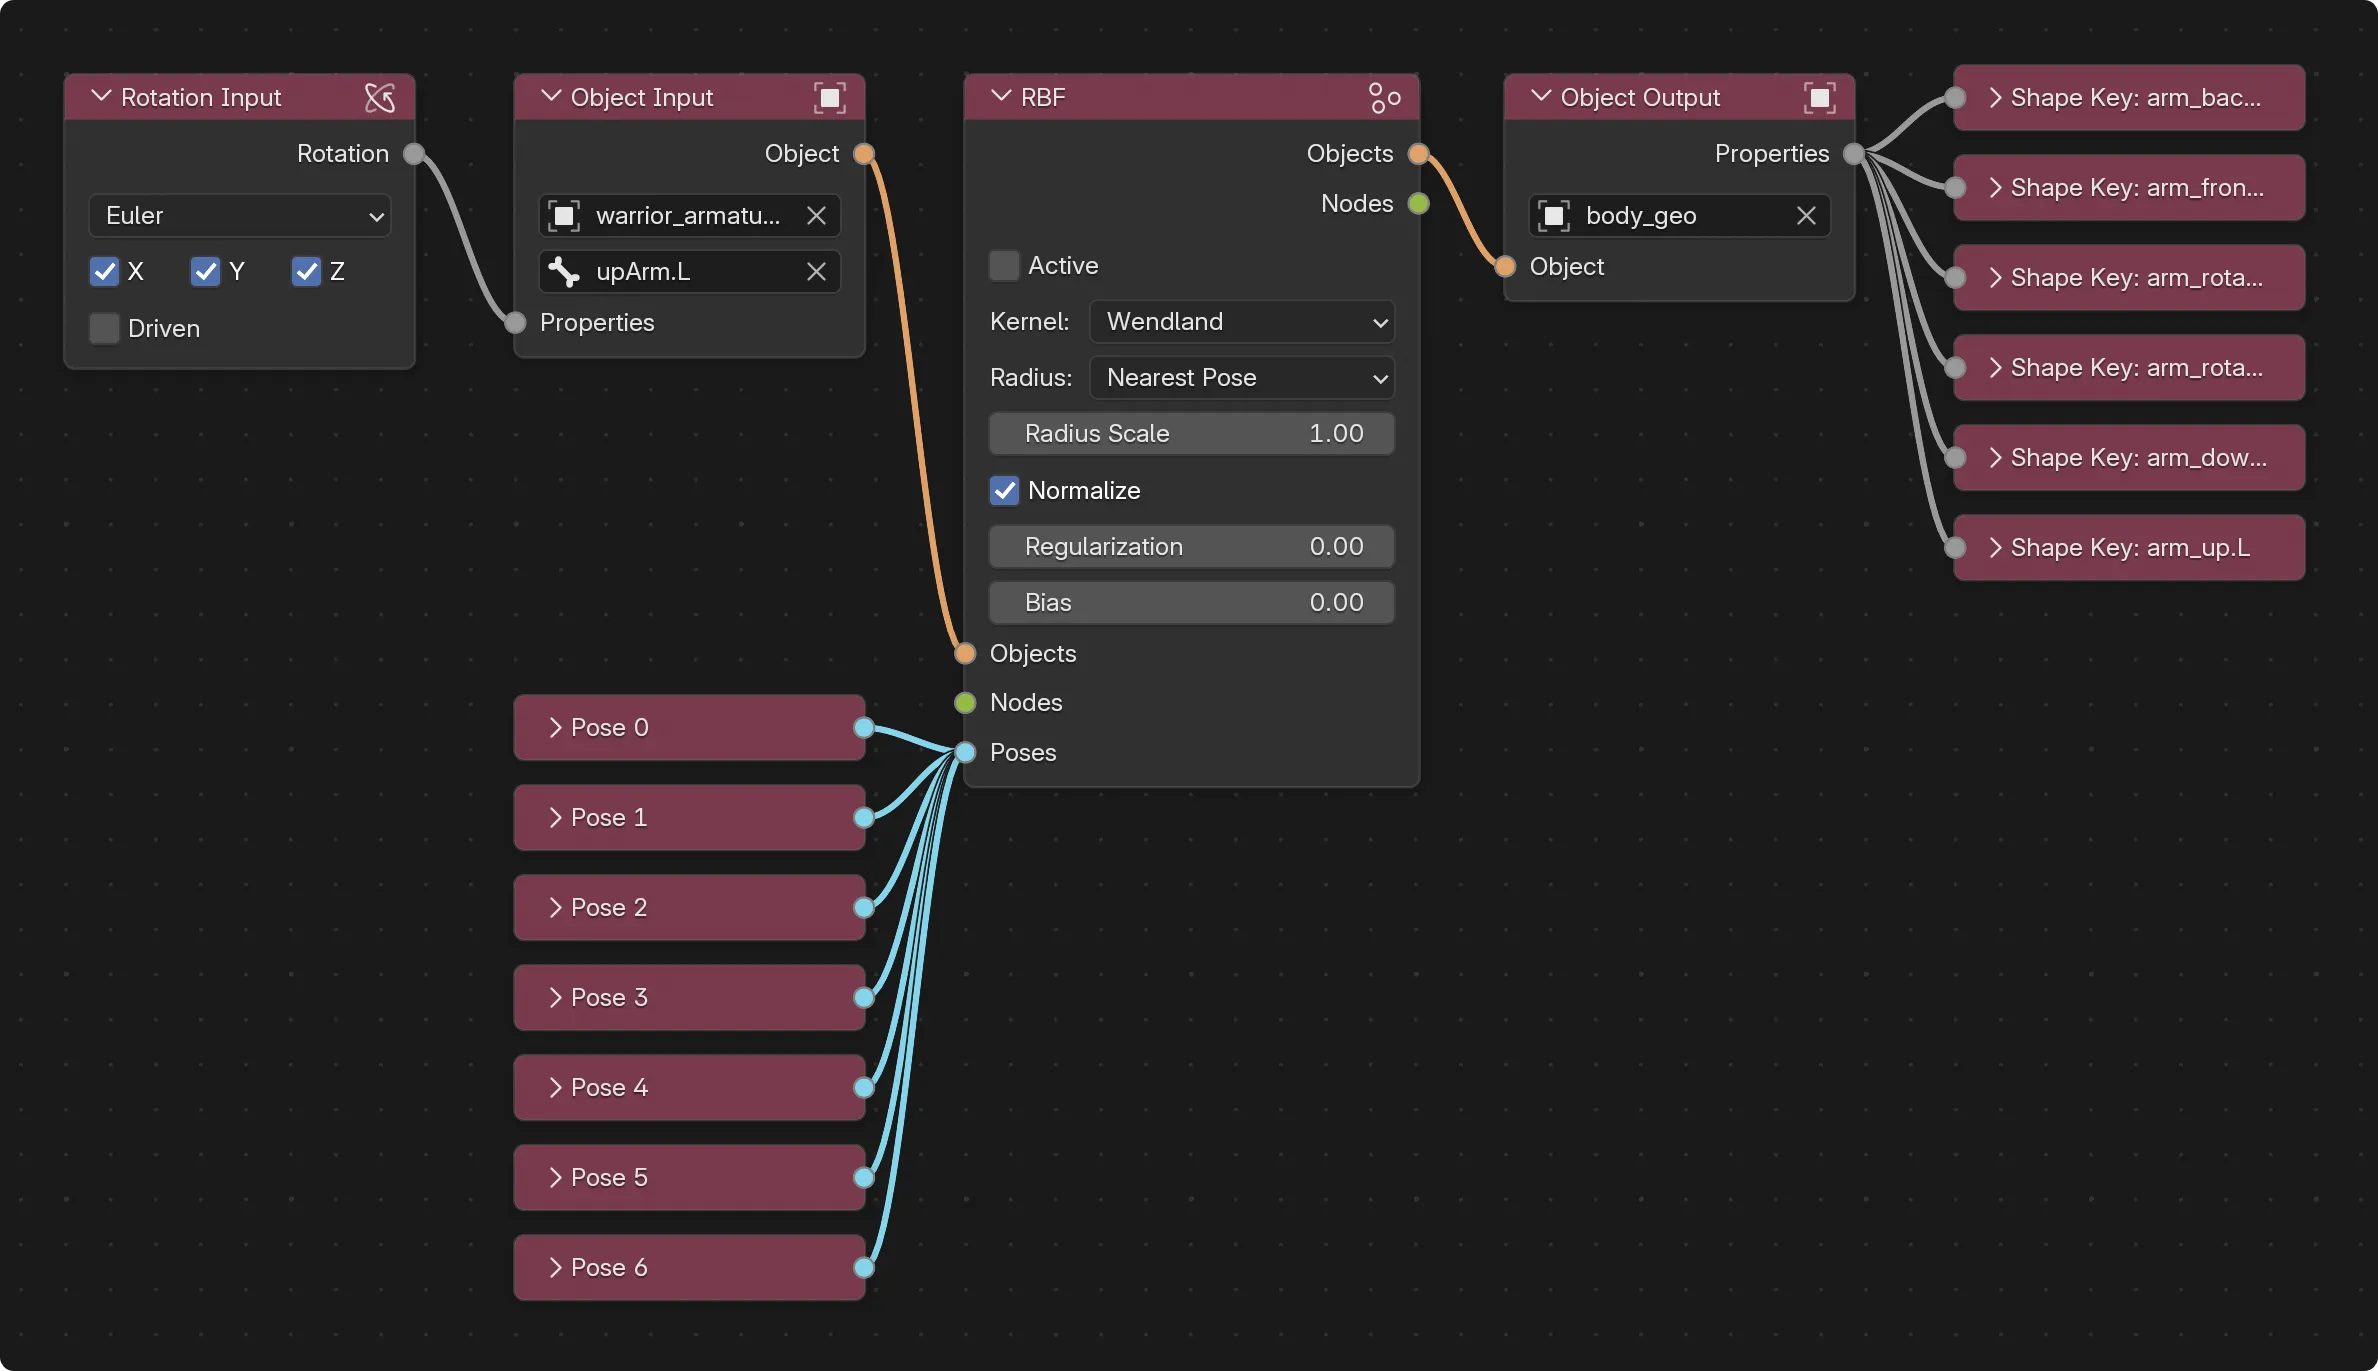Expand the Pose 0 node
The width and height of the screenshot is (2378, 1371).
(x=555, y=727)
